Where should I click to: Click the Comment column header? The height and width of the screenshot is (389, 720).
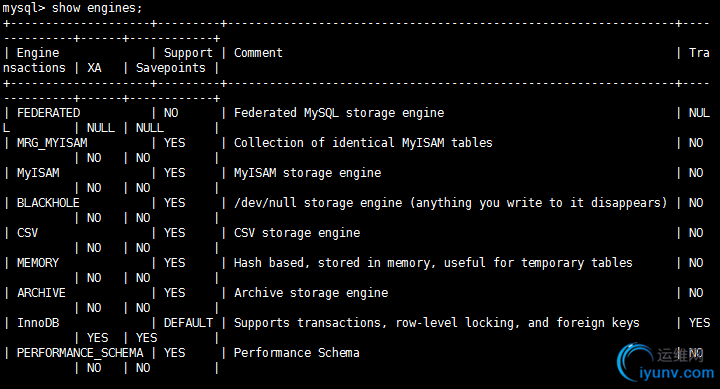click(258, 53)
